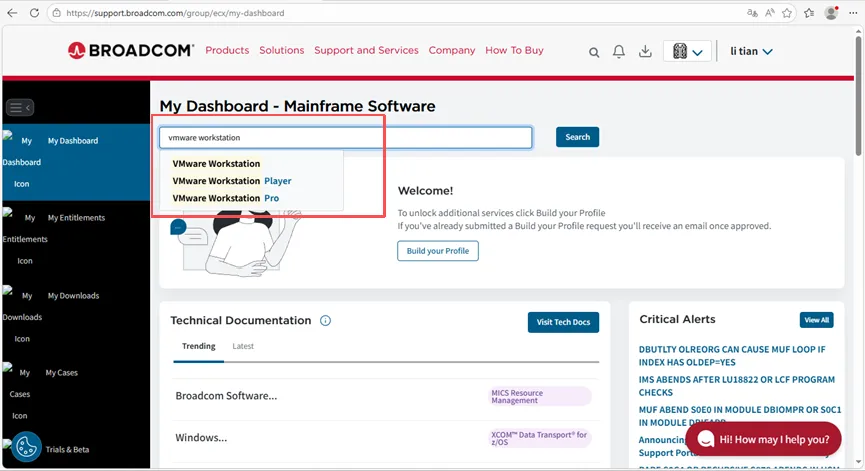The height and width of the screenshot is (471, 865).
Task: Click Build your Profile button
Action: [438, 251]
